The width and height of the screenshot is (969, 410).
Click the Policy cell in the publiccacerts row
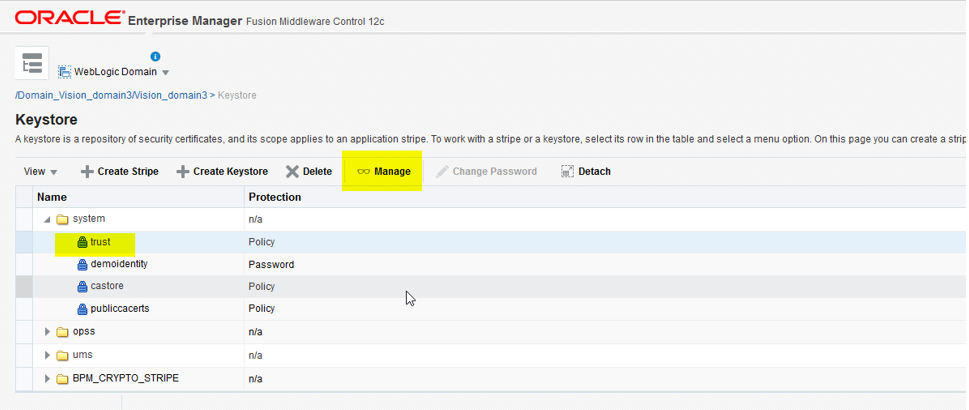[261, 309]
